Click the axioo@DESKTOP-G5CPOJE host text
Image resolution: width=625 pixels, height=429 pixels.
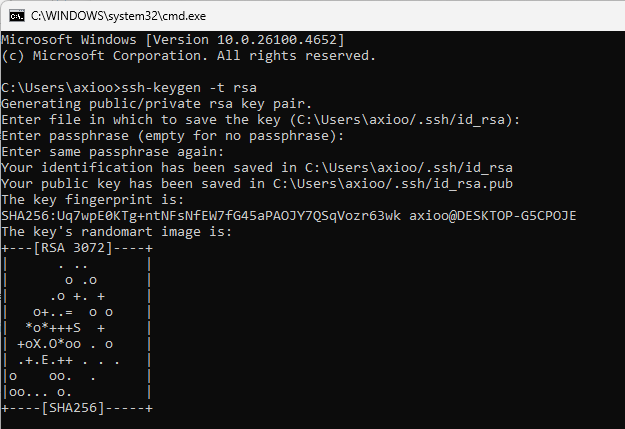point(493,216)
